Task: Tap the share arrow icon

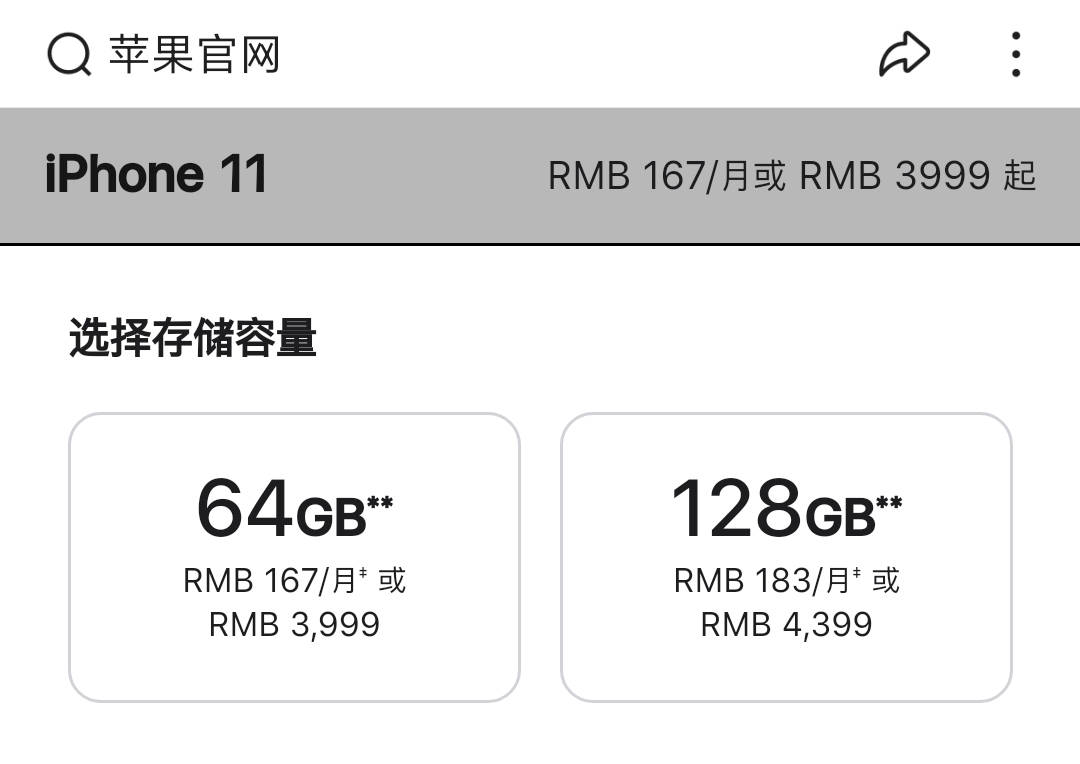Action: tap(904, 54)
